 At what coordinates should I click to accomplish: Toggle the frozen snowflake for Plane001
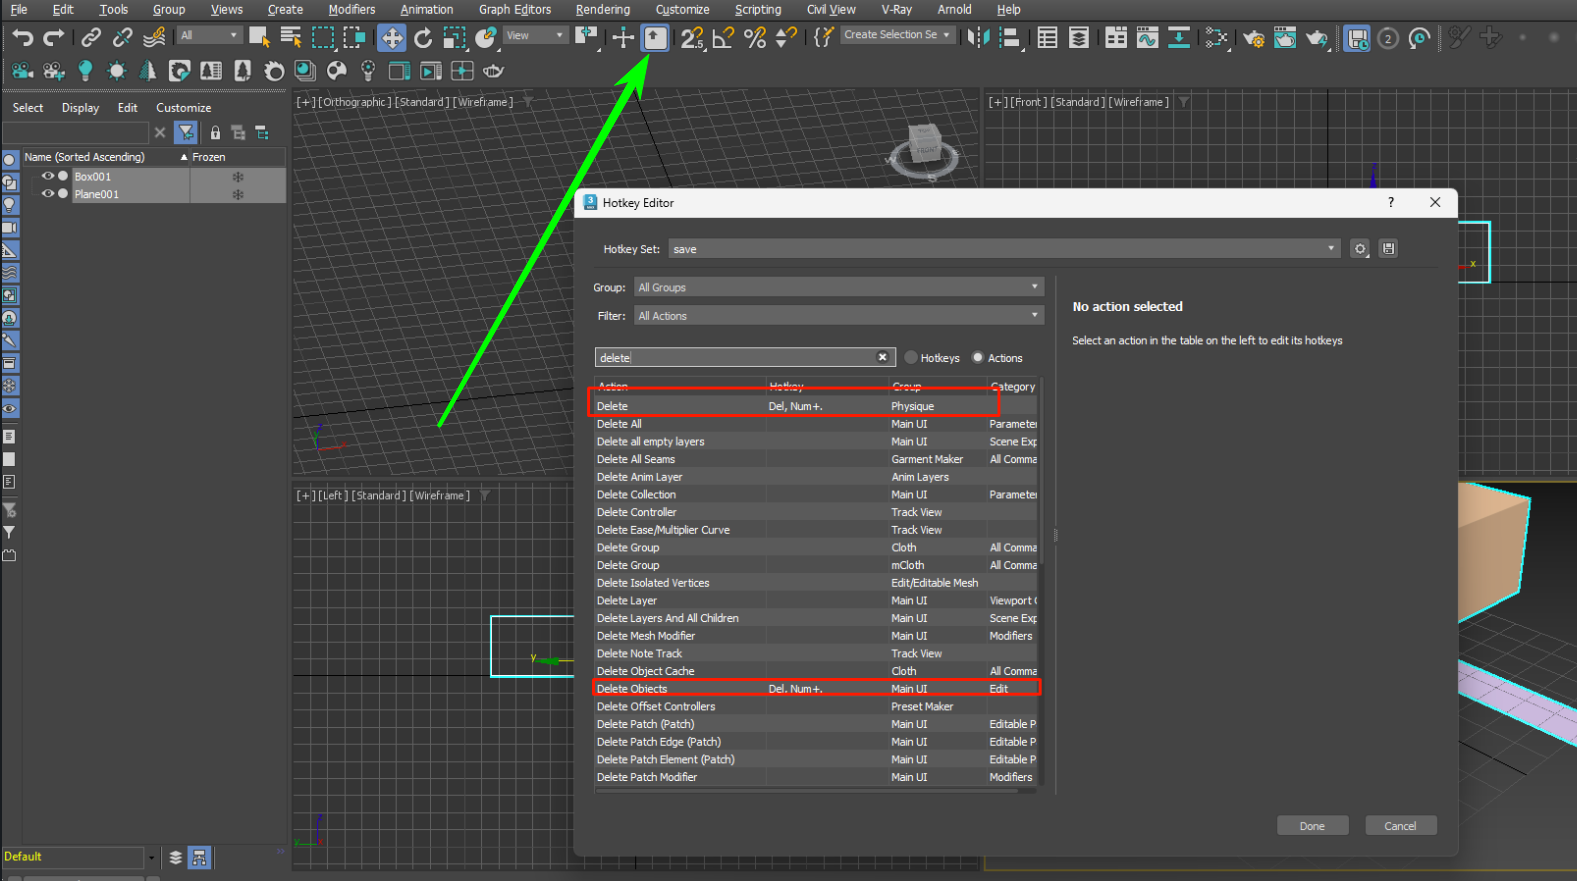pos(238,195)
